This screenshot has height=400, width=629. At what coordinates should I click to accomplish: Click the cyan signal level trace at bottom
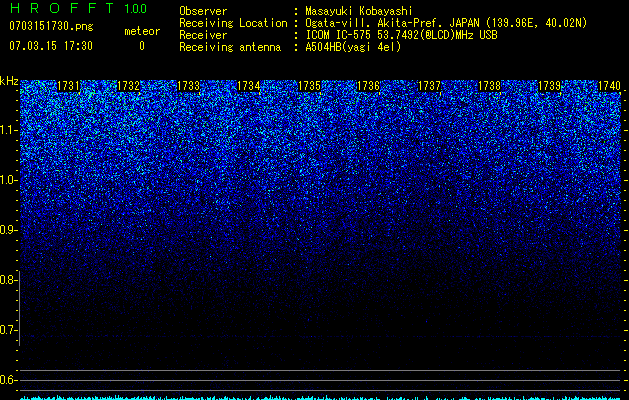(x=320, y=398)
